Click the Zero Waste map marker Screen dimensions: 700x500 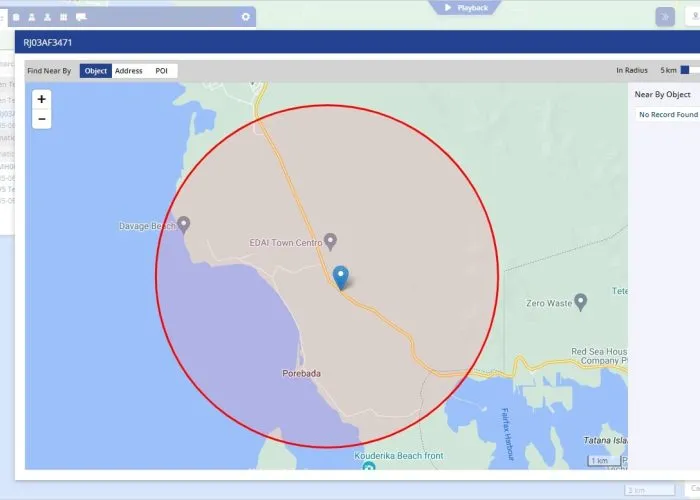click(582, 301)
